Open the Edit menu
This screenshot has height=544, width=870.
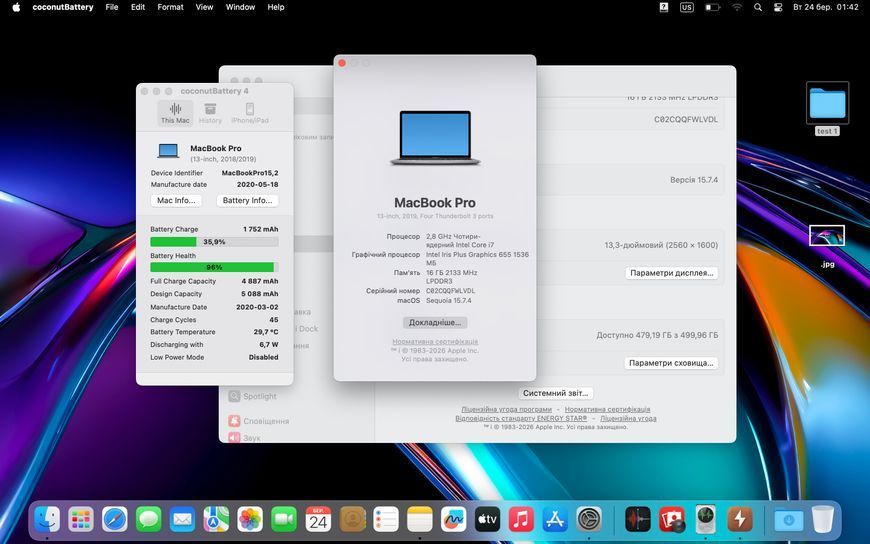138,7
